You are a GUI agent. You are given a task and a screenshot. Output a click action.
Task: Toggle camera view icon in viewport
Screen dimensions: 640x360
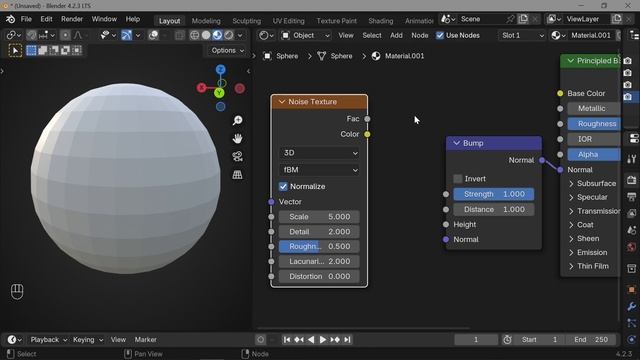point(238,157)
